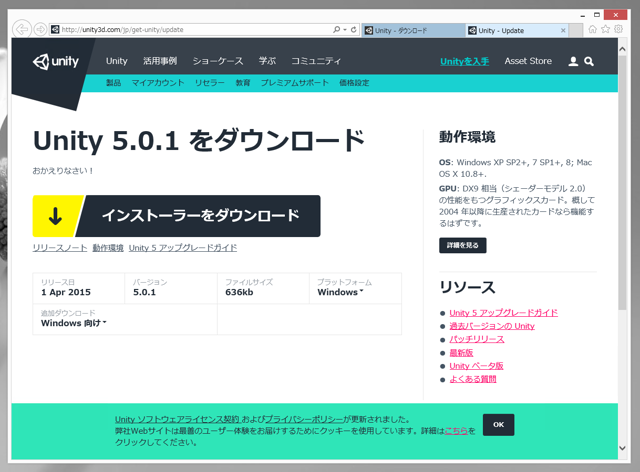Select マイアカウント in the sub-navigation

158,83
